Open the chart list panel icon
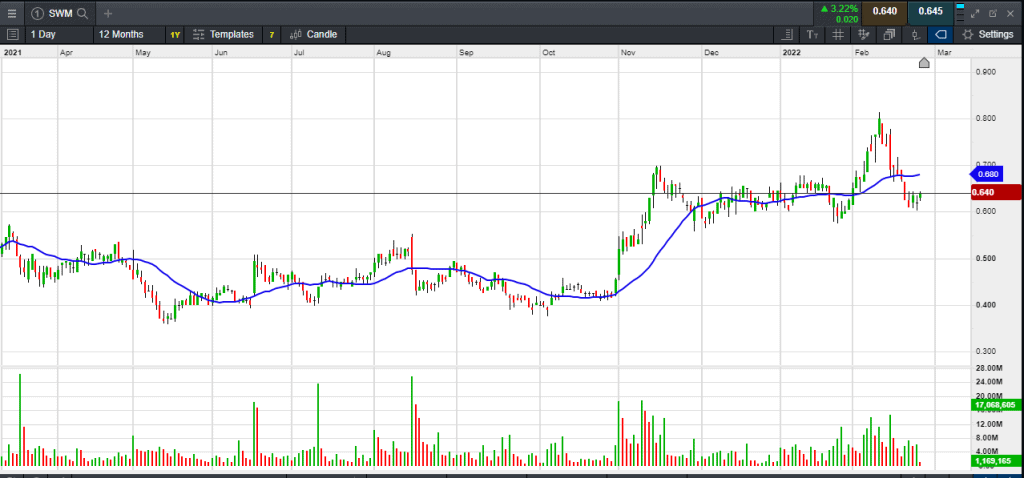The height and width of the screenshot is (478, 1024). pyautogui.click(x=12, y=34)
